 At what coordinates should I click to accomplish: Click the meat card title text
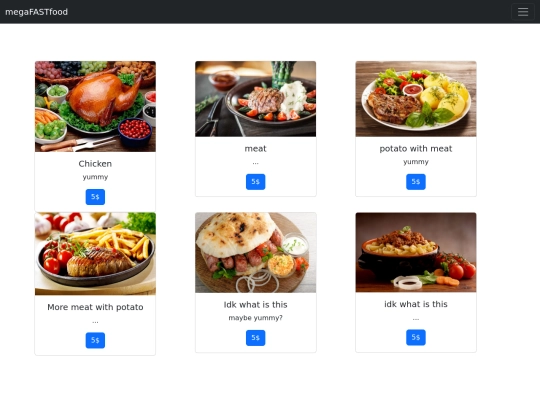[256, 149]
